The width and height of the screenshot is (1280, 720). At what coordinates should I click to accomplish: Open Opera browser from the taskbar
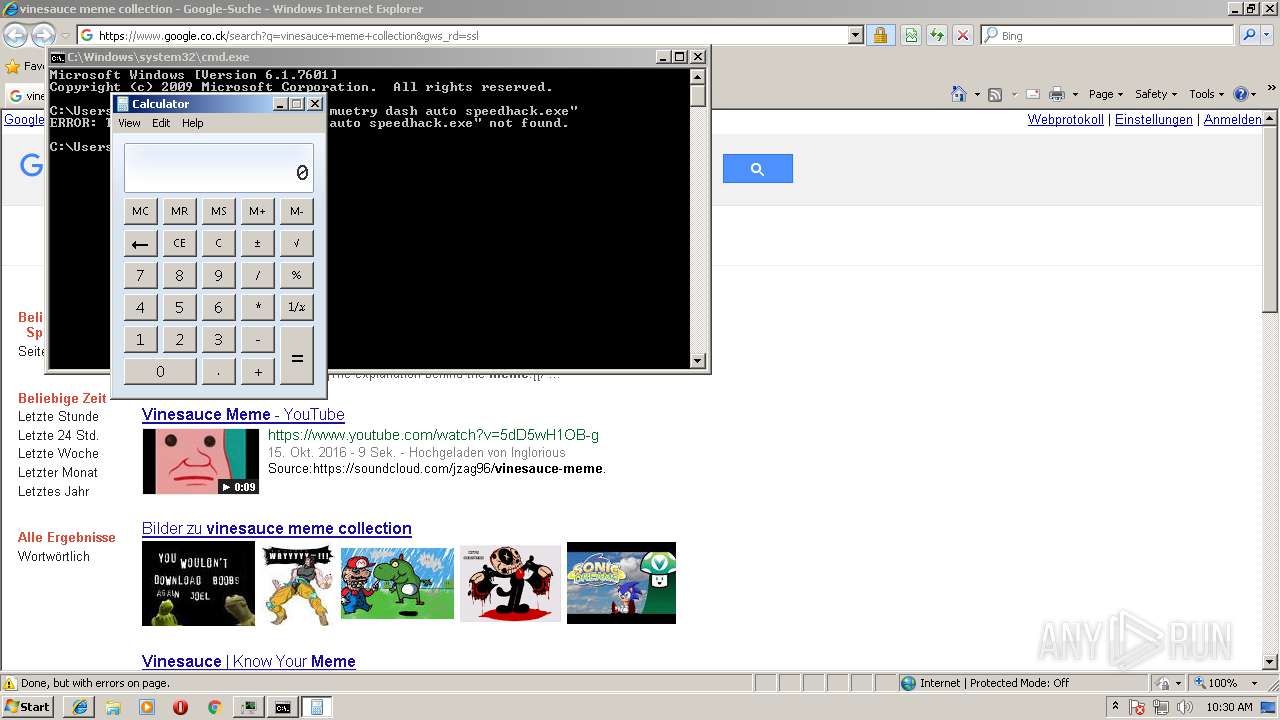tap(180, 707)
